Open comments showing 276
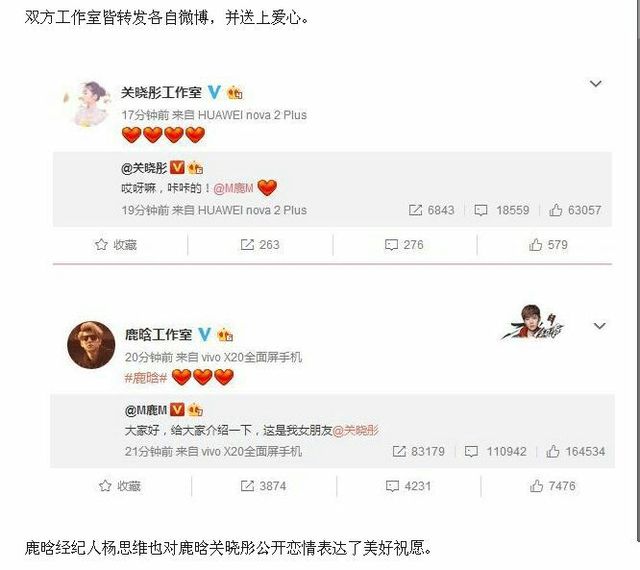Image resolution: width=640 pixels, height=570 pixels. (404, 245)
